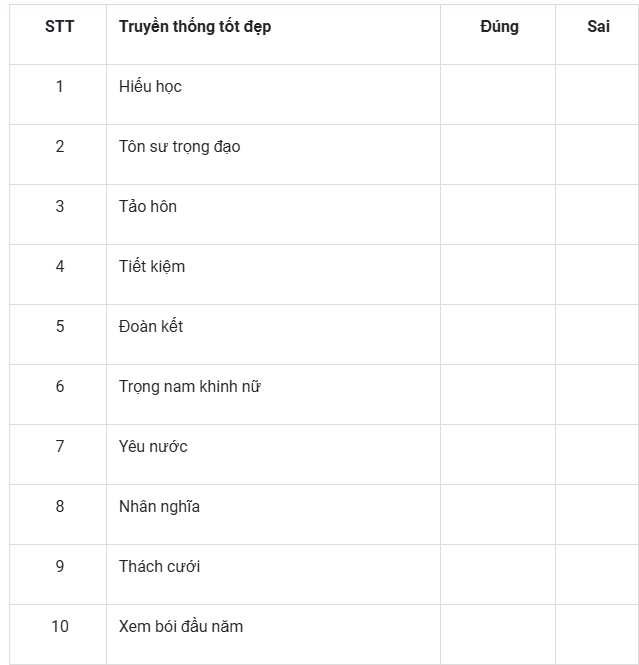Viewport: 639px width, 665px height.
Task: Select the text Tôn sư trọng đạo
Action: [x=179, y=147]
